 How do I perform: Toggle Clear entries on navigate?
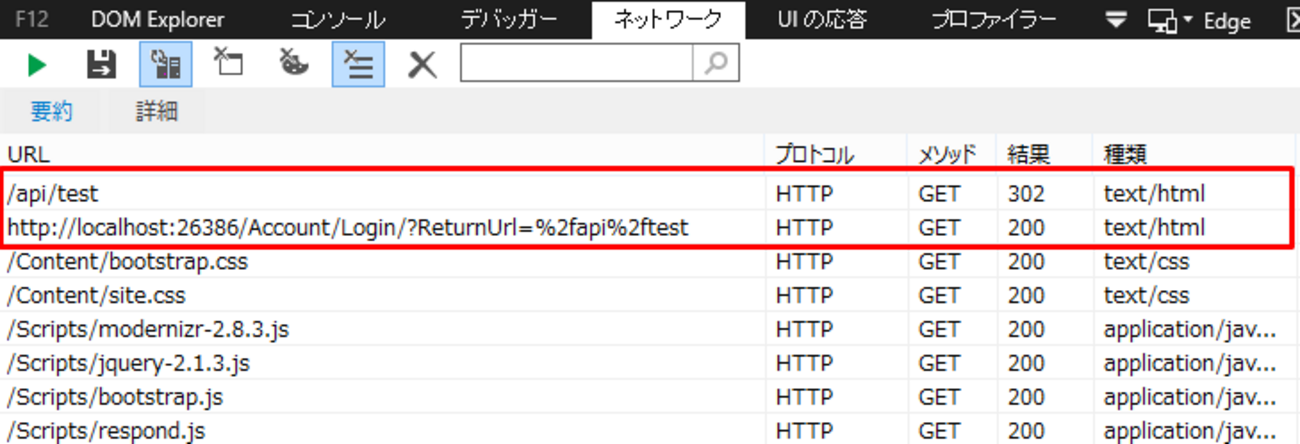pos(357,66)
